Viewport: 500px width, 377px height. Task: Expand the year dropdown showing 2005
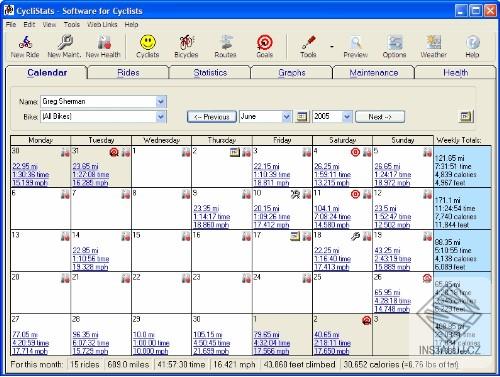coord(347,117)
